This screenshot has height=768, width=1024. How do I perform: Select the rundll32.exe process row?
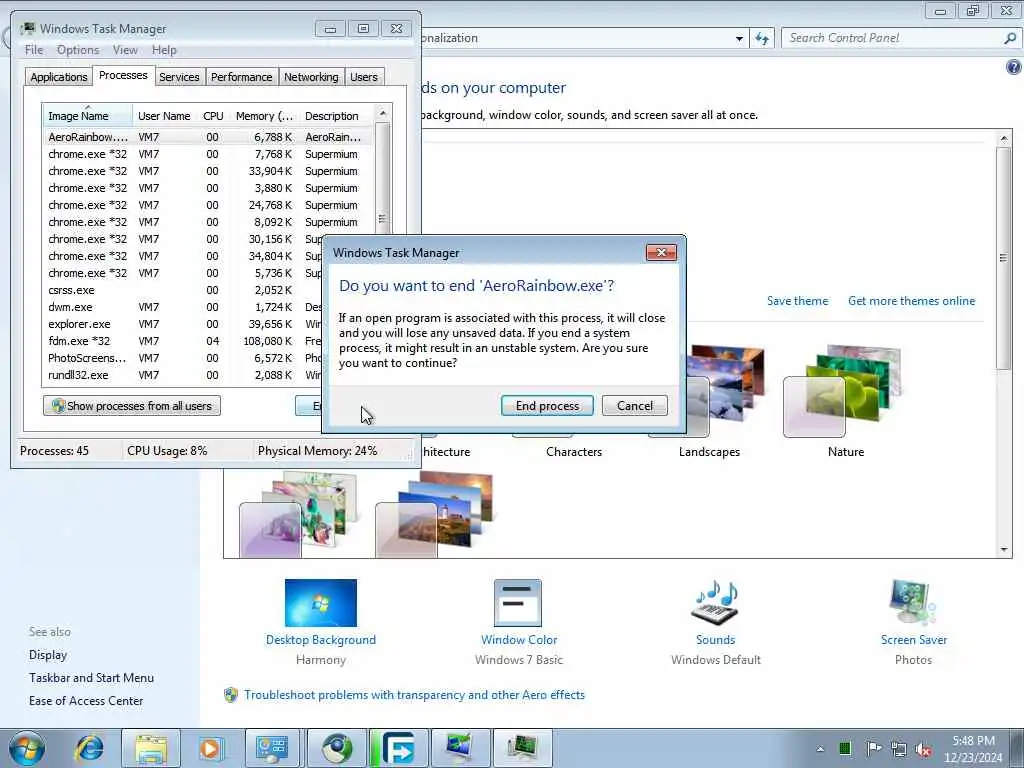[183, 375]
